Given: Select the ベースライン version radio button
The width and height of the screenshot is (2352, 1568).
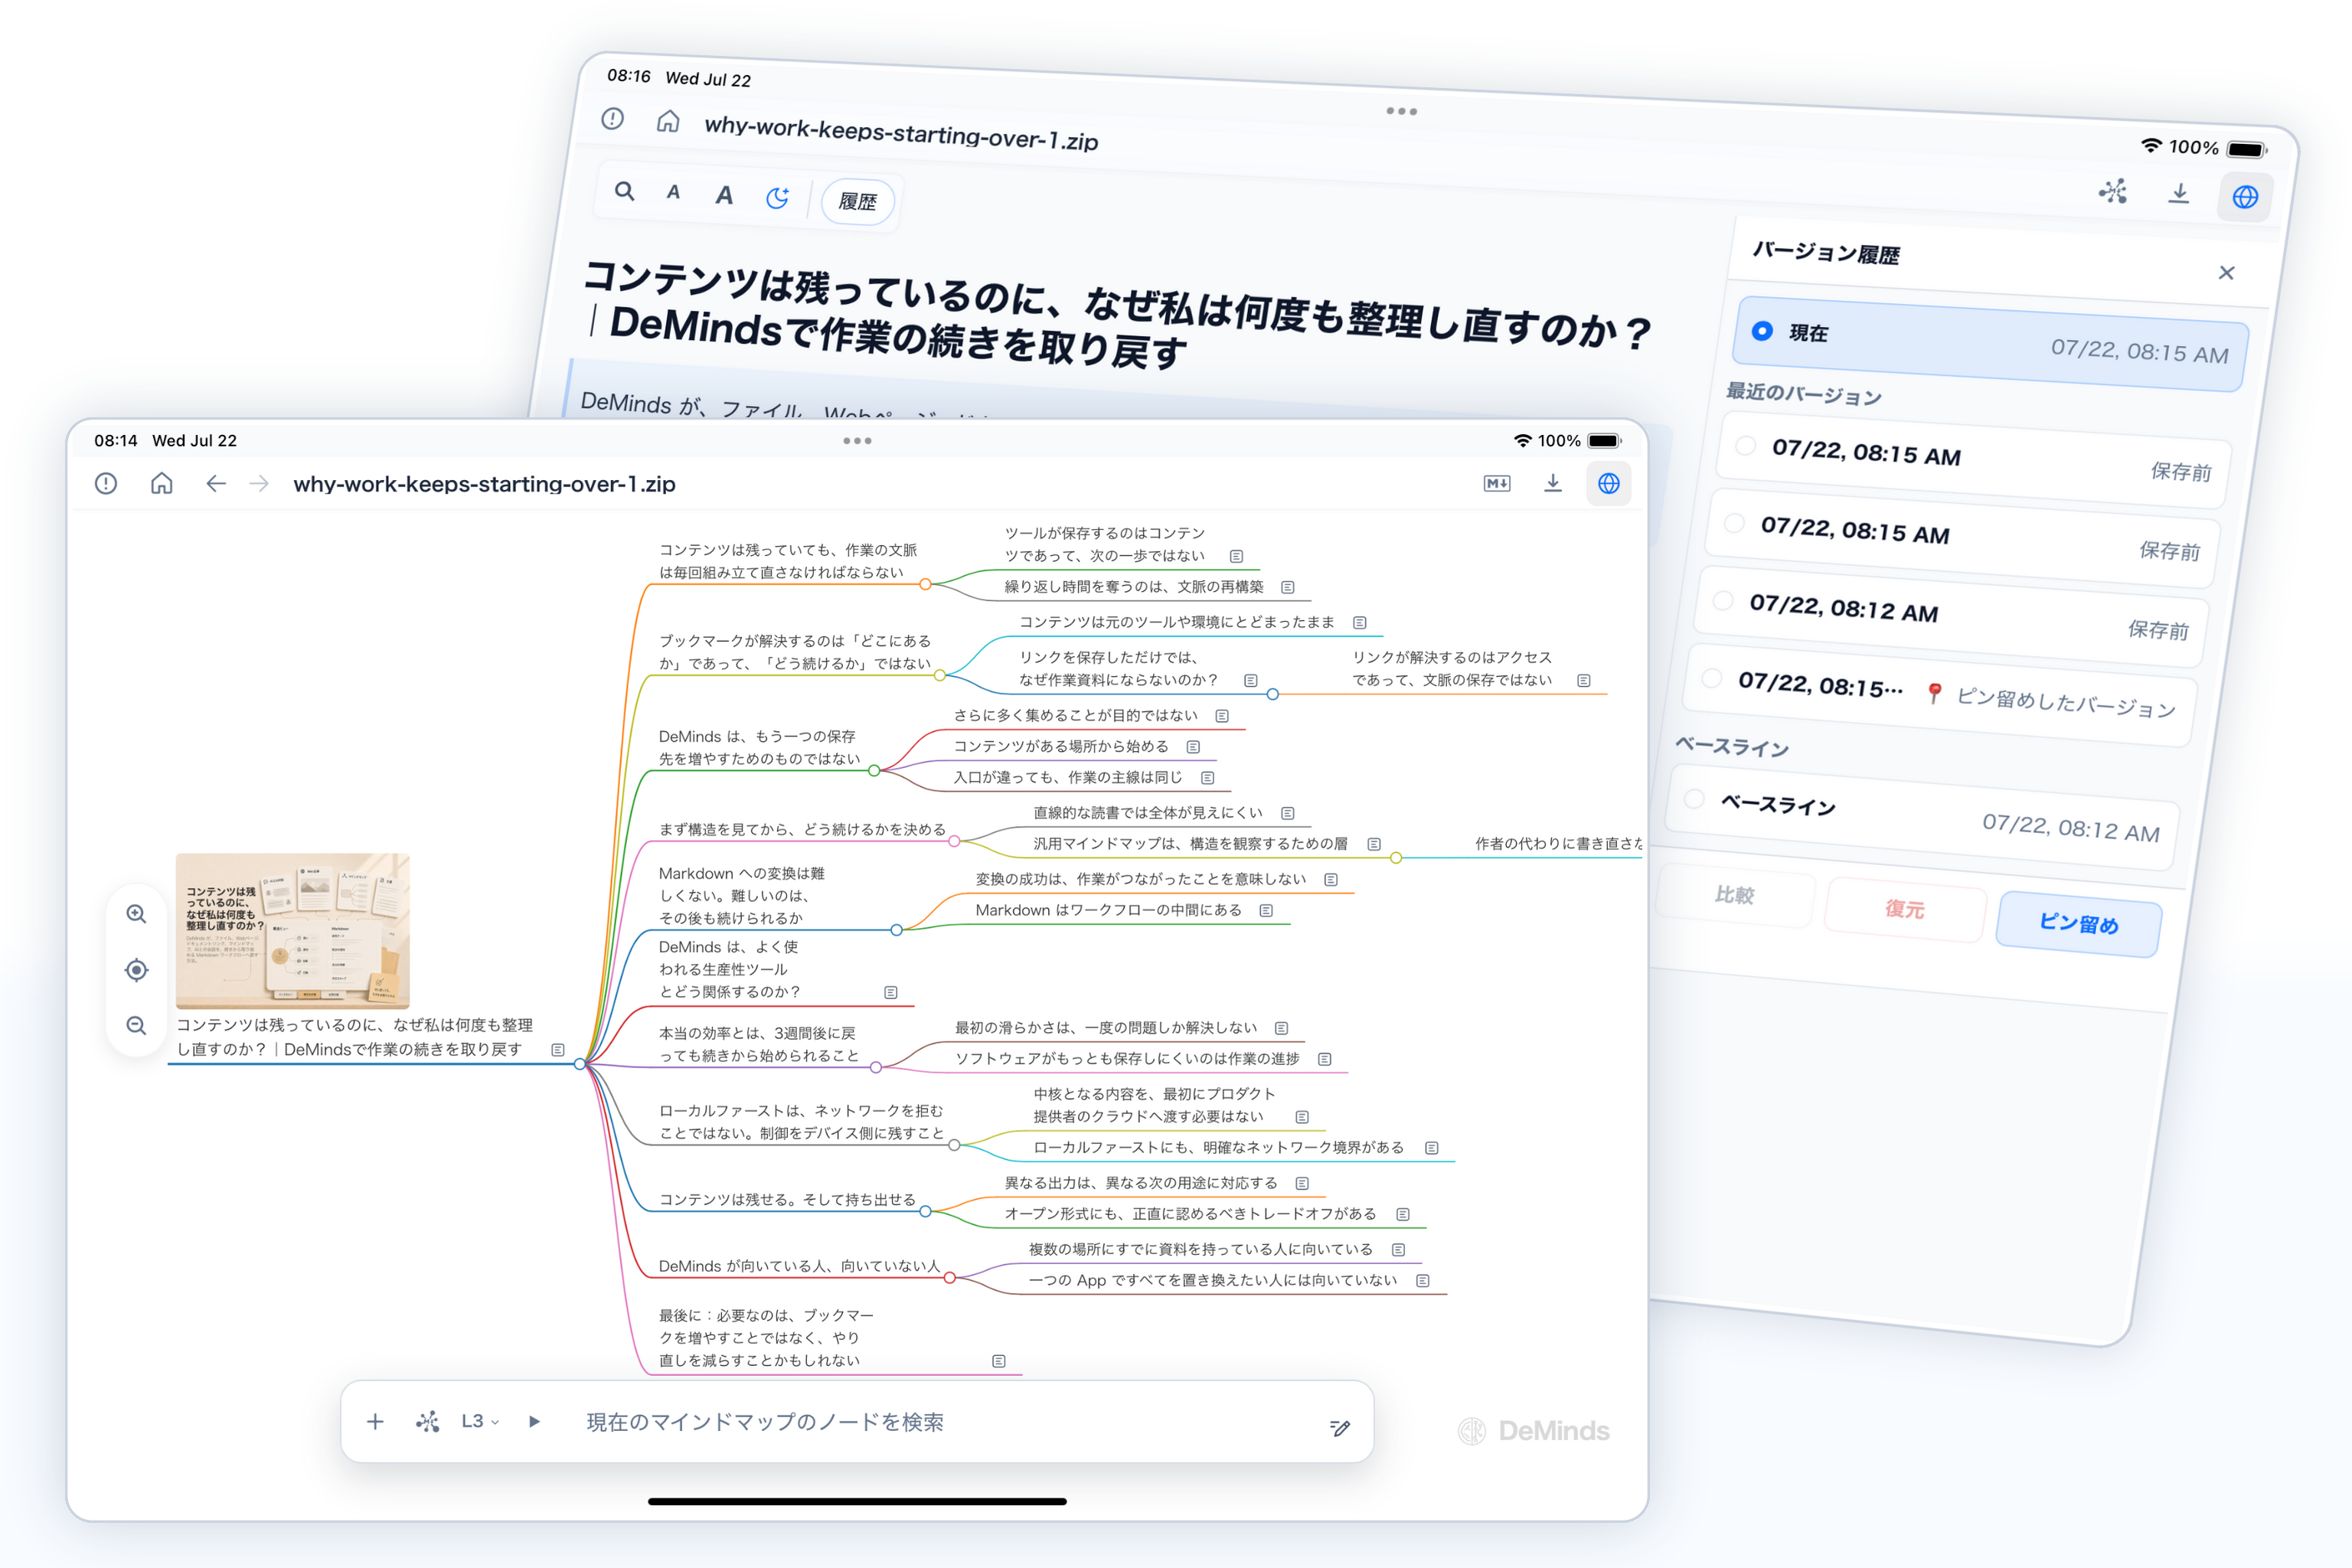Looking at the screenshot, I should [x=1694, y=798].
